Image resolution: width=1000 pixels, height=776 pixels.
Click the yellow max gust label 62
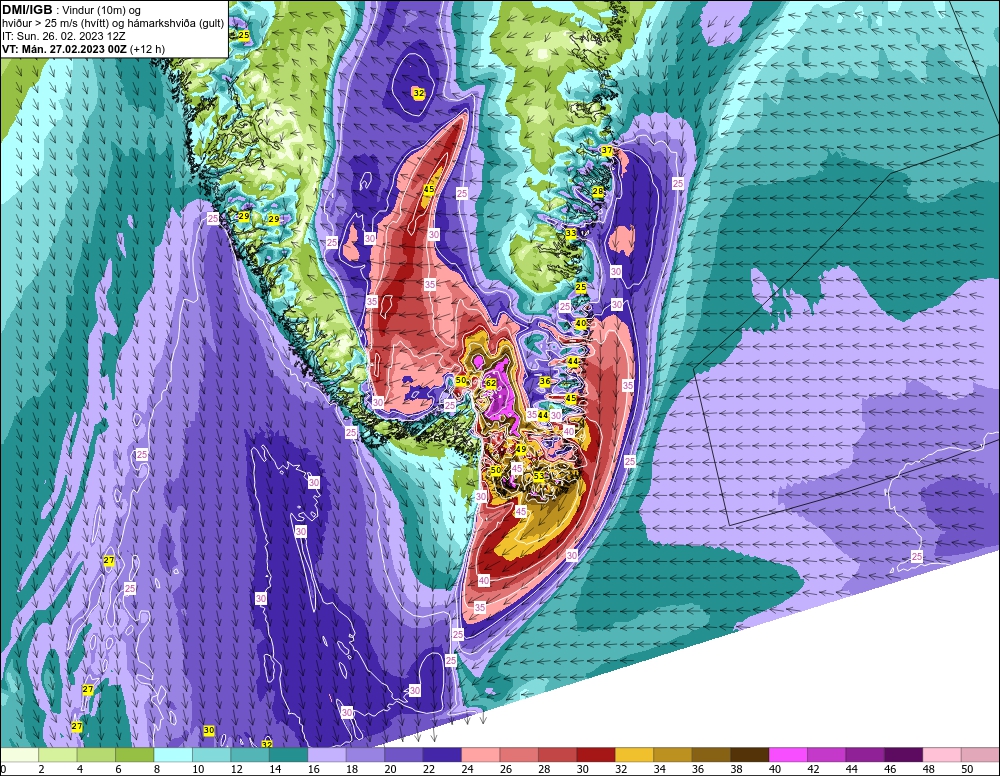[x=490, y=383]
